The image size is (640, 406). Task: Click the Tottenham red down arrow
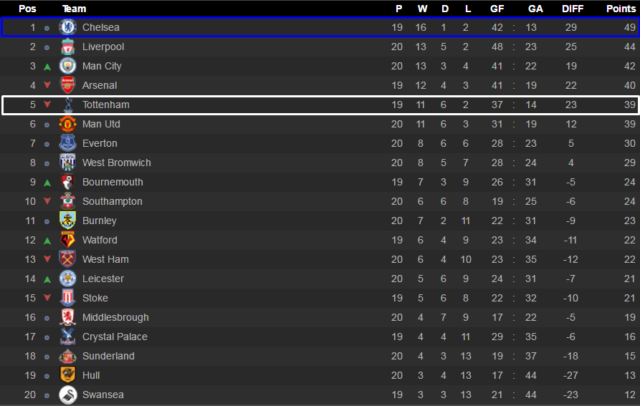point(47,104)
